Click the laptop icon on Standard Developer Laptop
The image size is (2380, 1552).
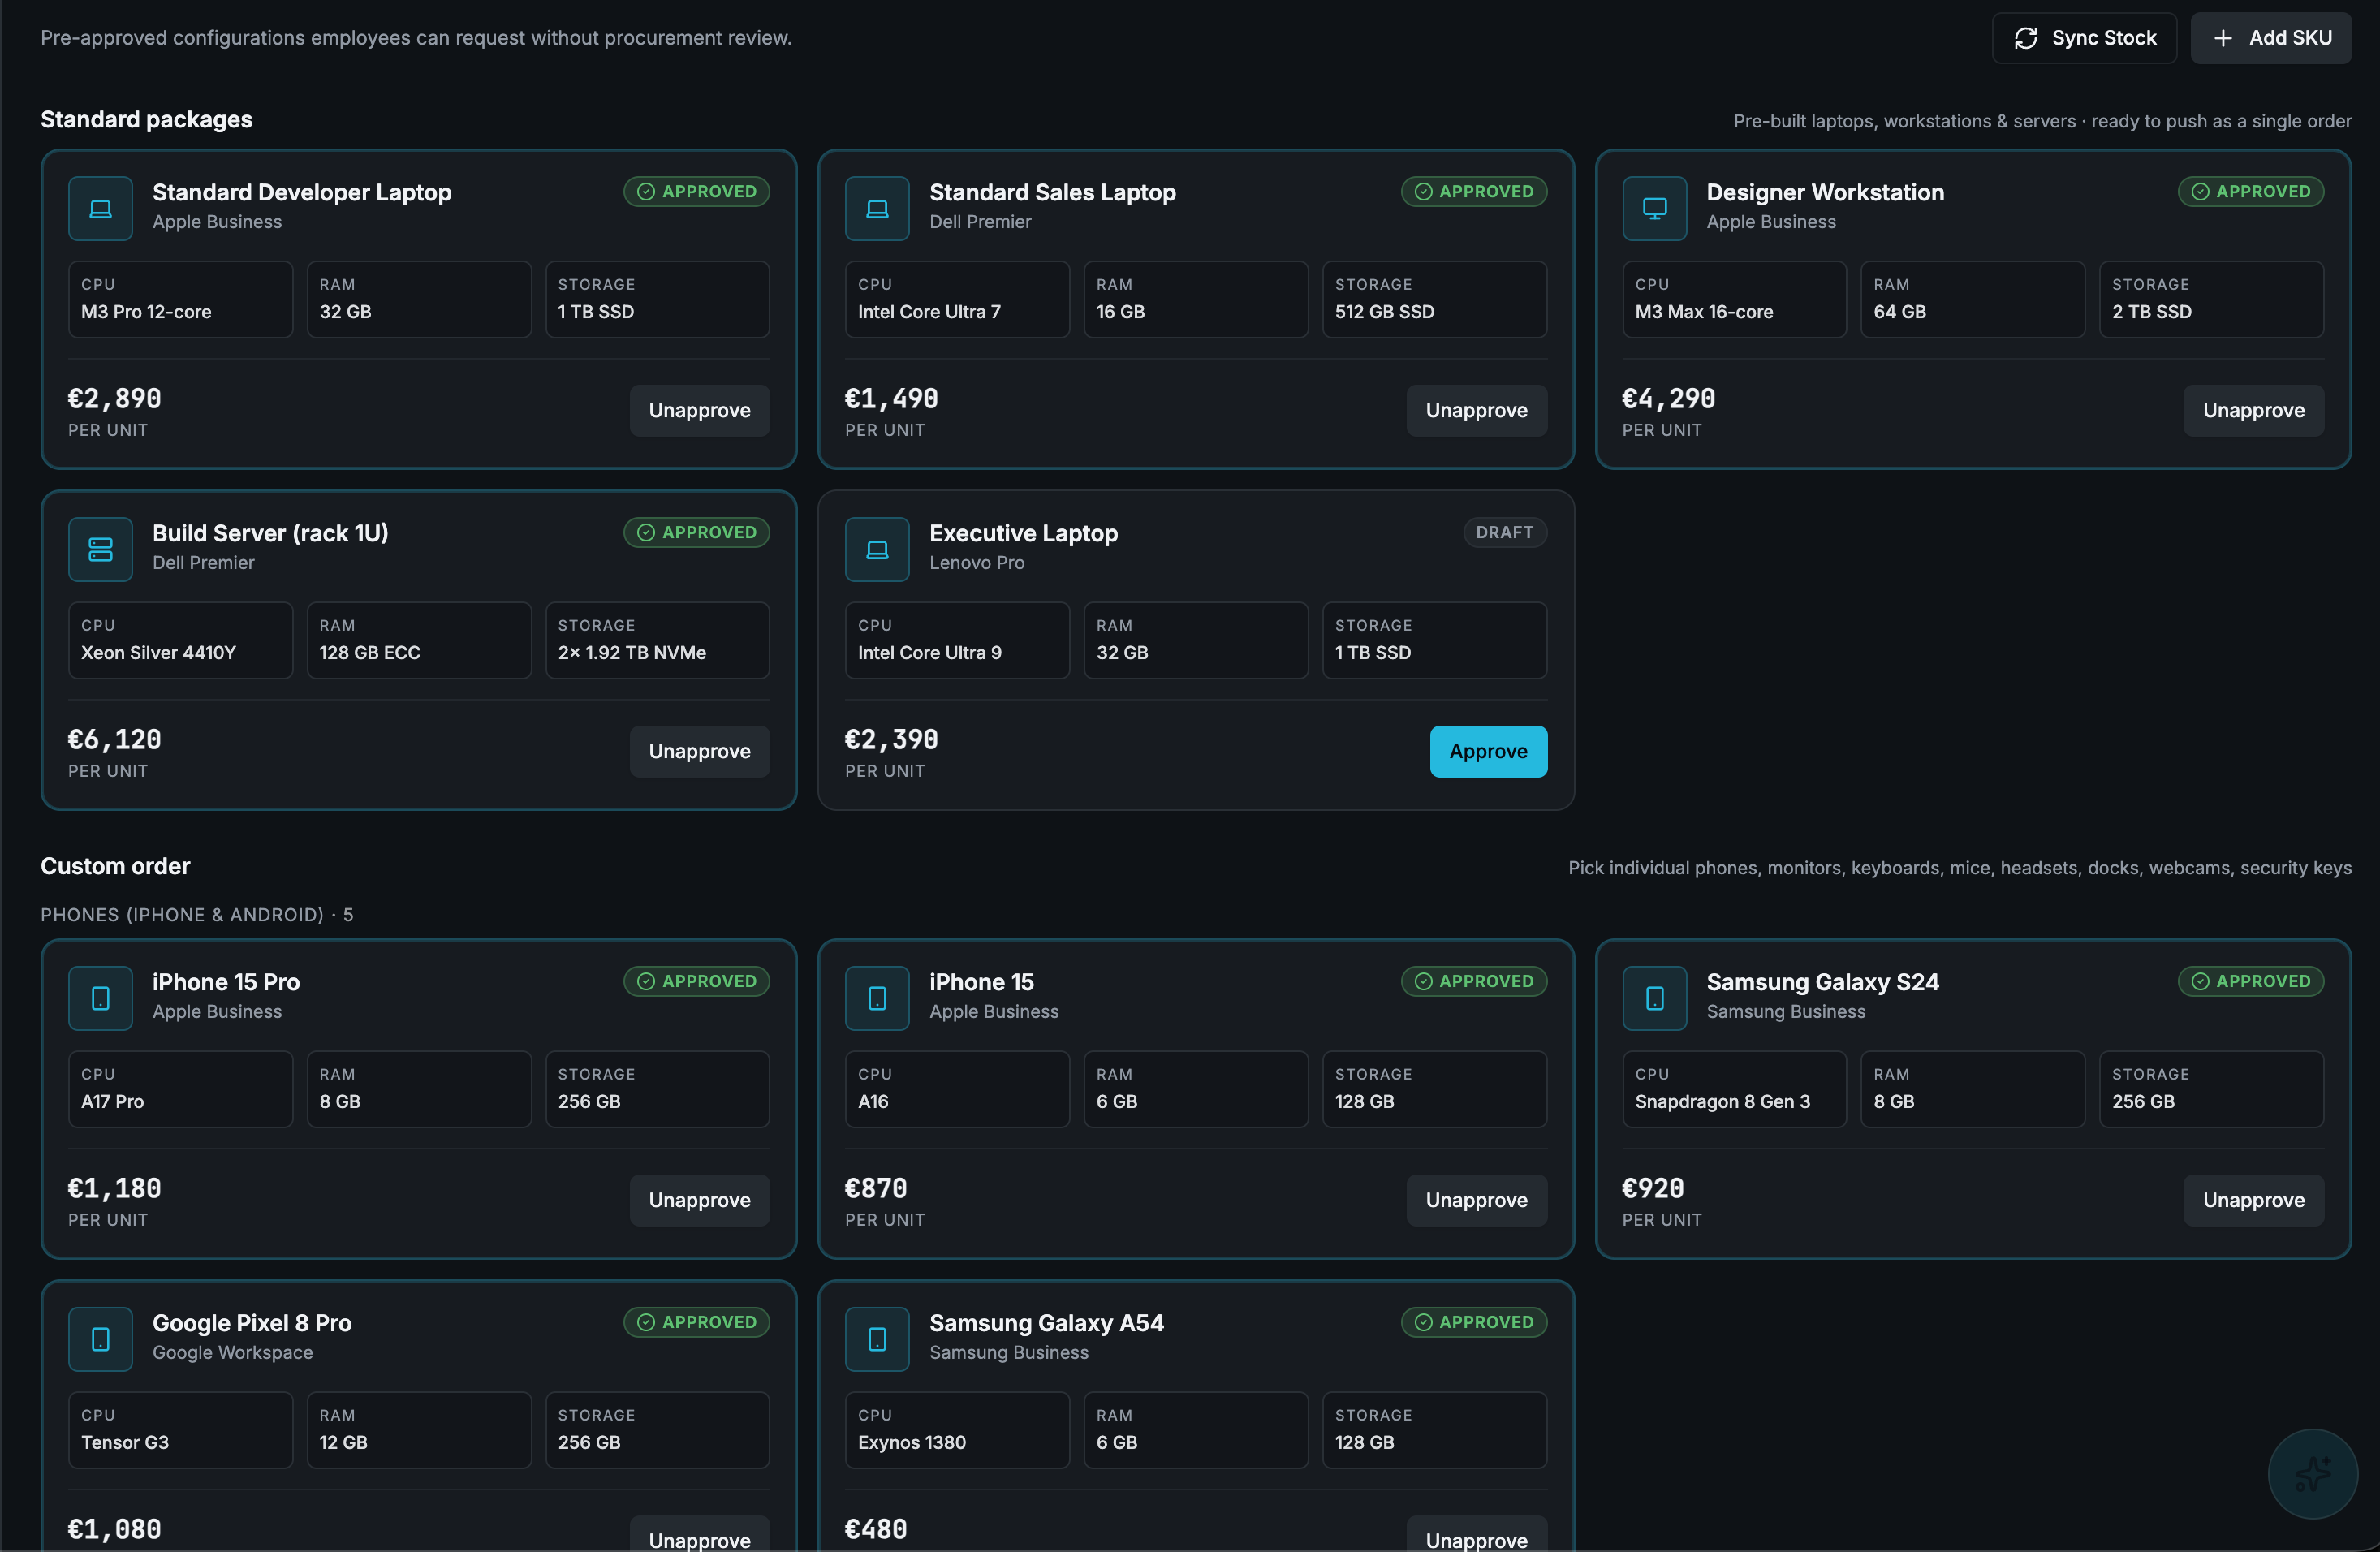point(100,208)
